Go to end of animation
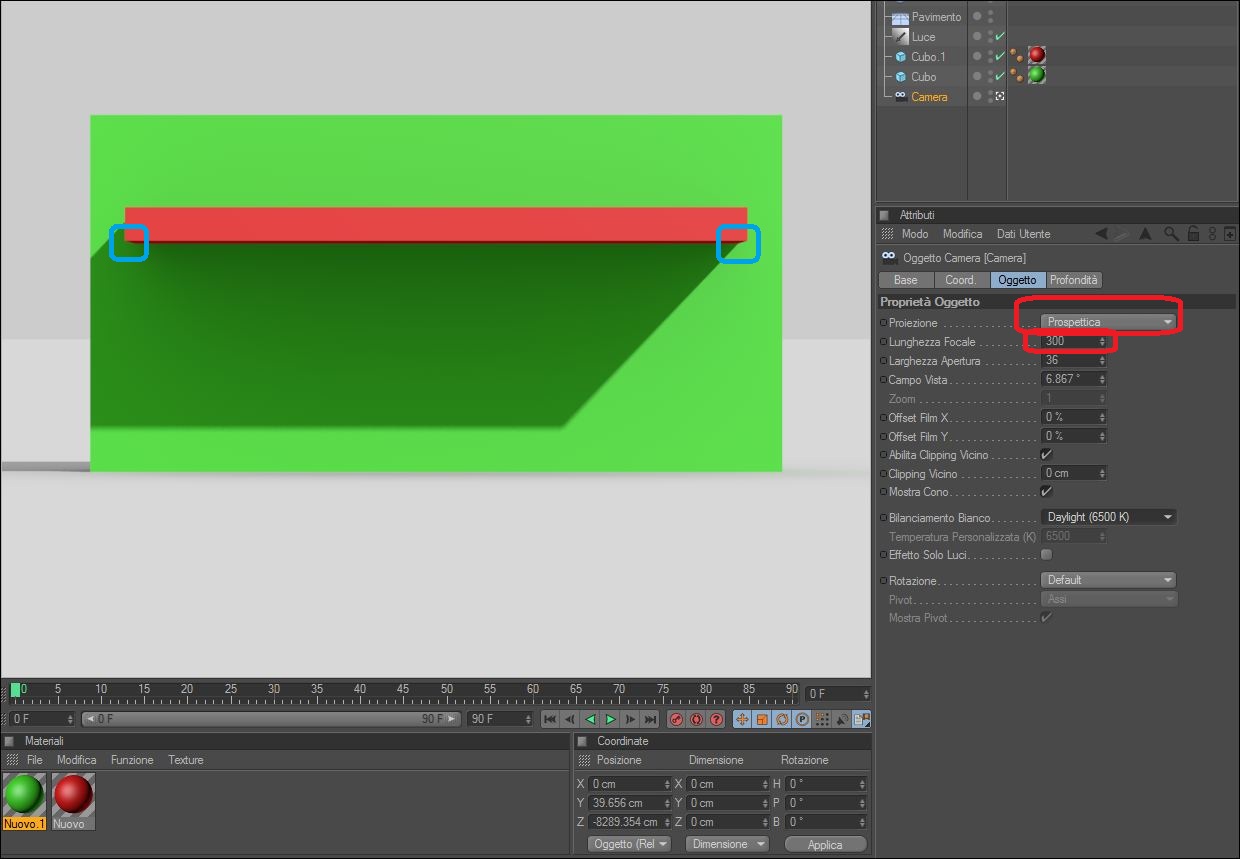The width and height of the screenshot is (1240, 859). click(650, 719)
